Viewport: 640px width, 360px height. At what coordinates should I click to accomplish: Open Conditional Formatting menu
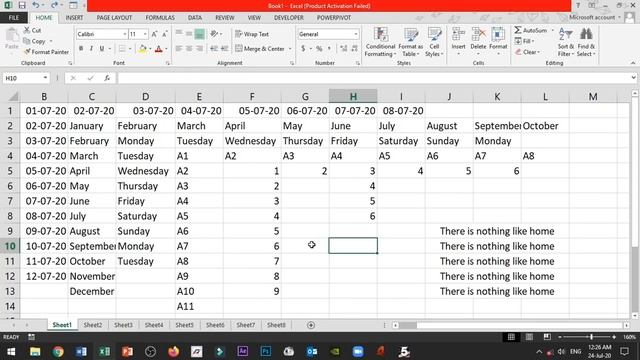[x=380, y=42]
